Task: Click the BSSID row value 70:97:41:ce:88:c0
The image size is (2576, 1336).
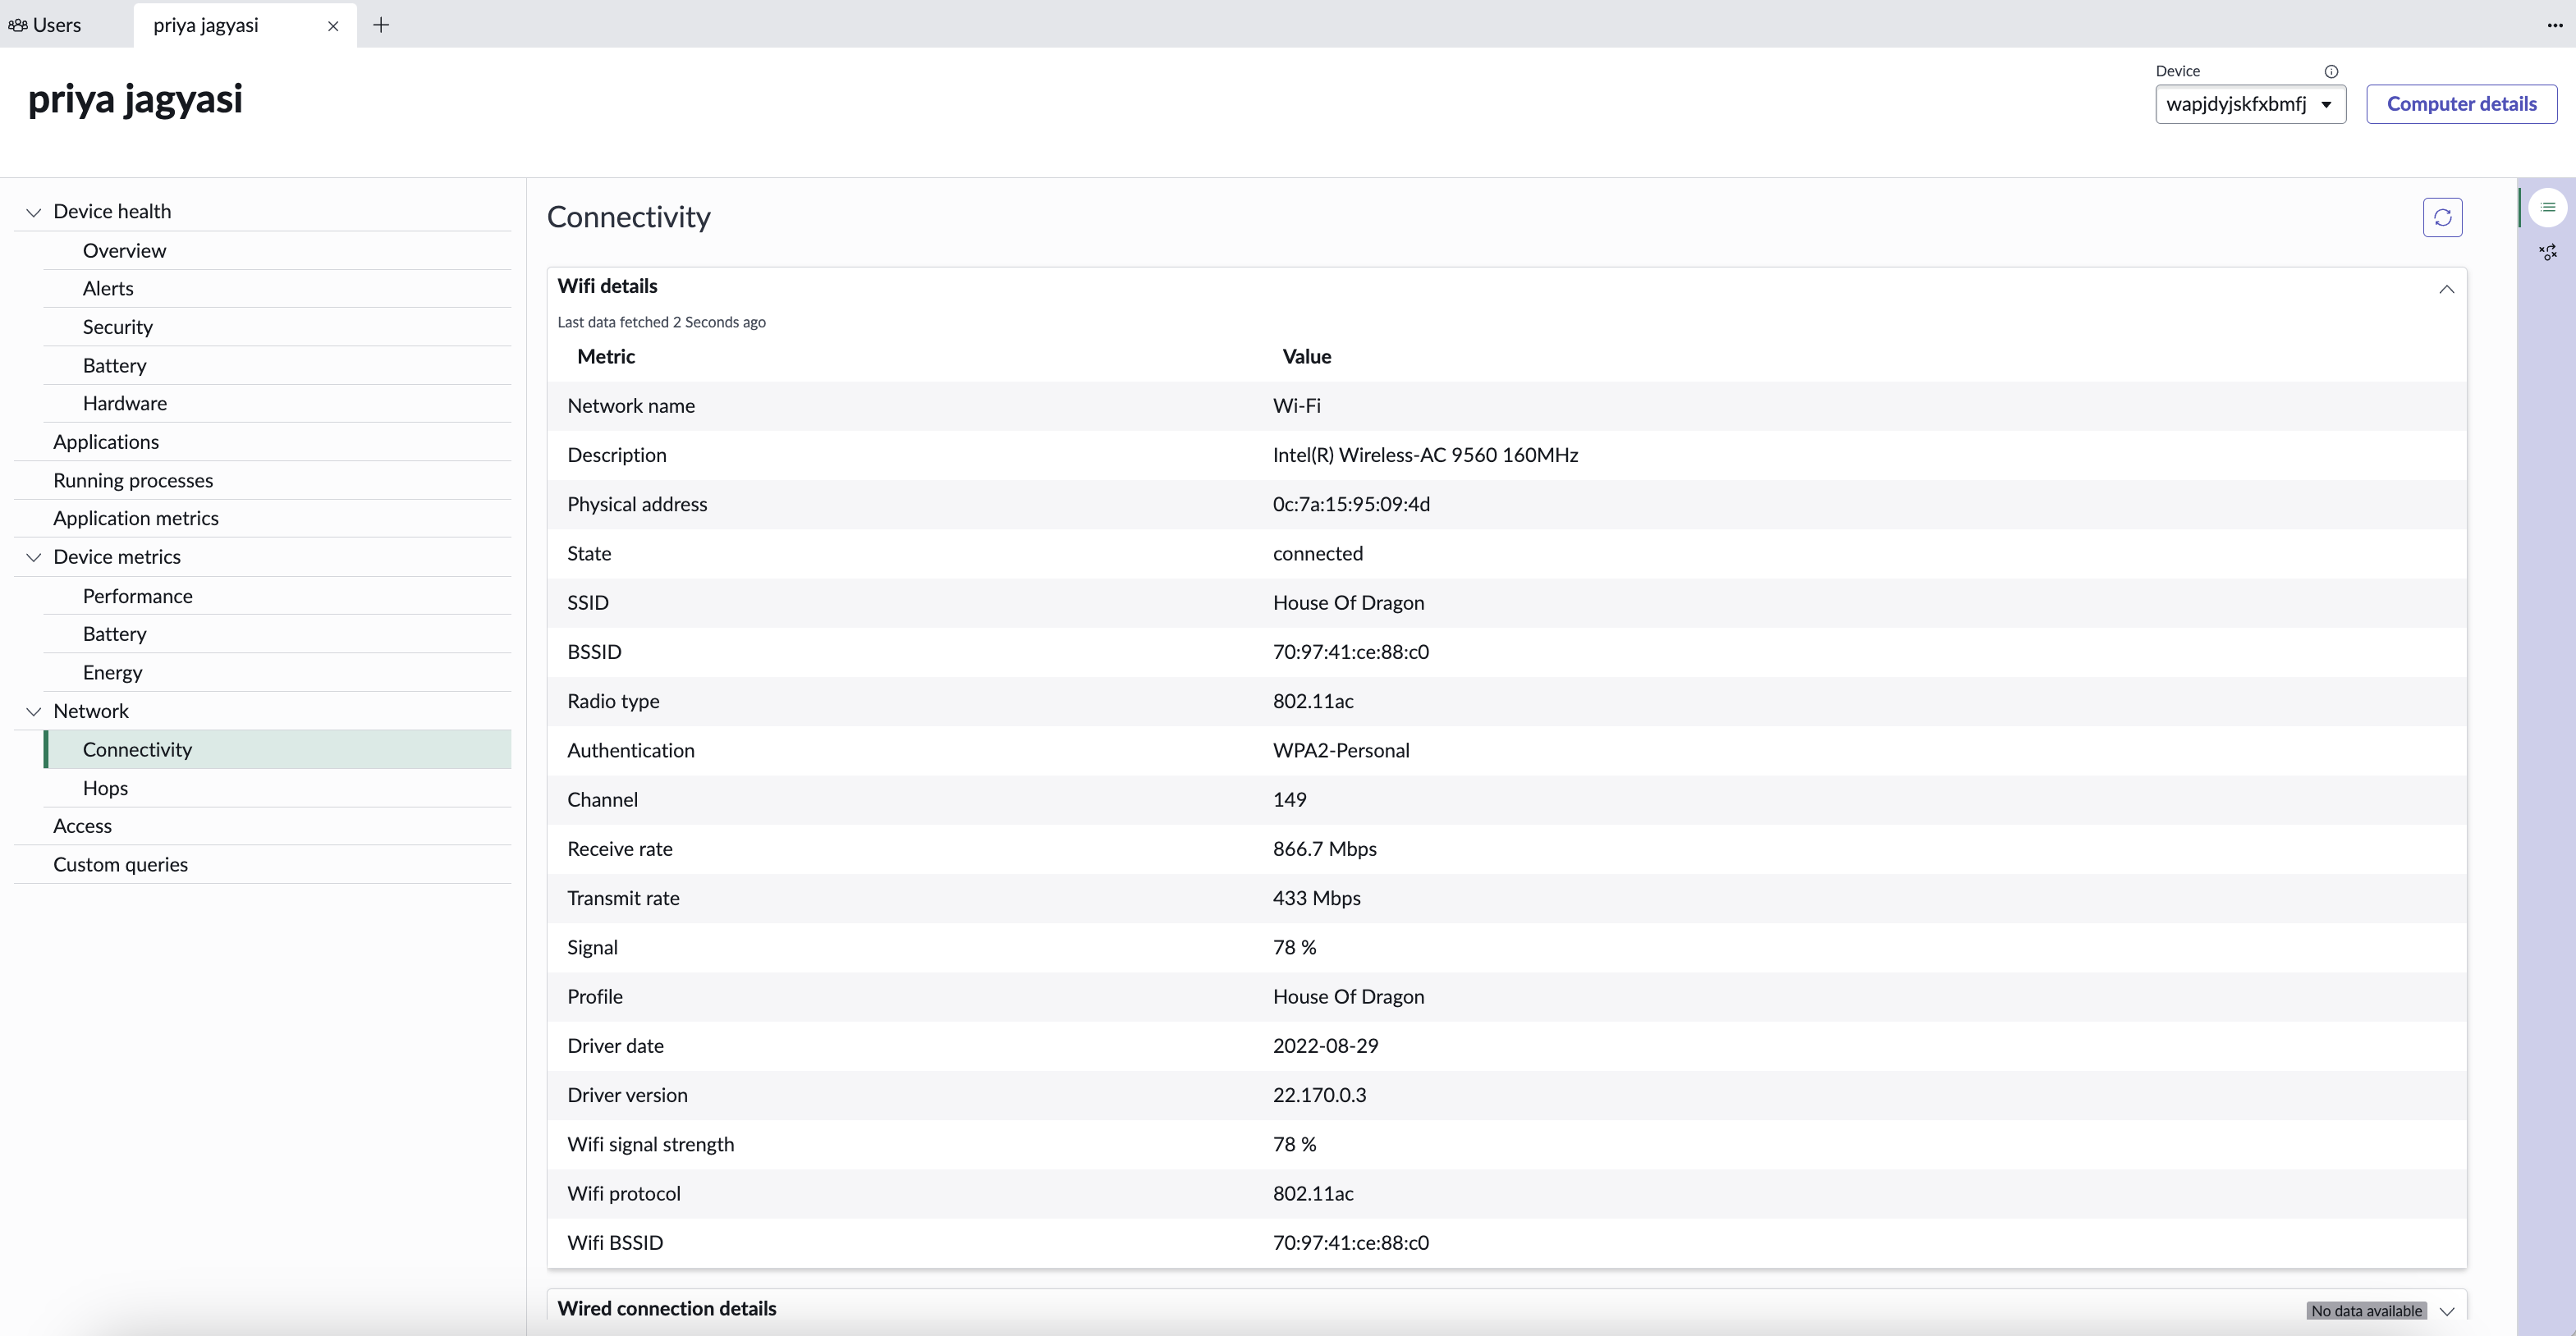Action: tap(1350, 652)
